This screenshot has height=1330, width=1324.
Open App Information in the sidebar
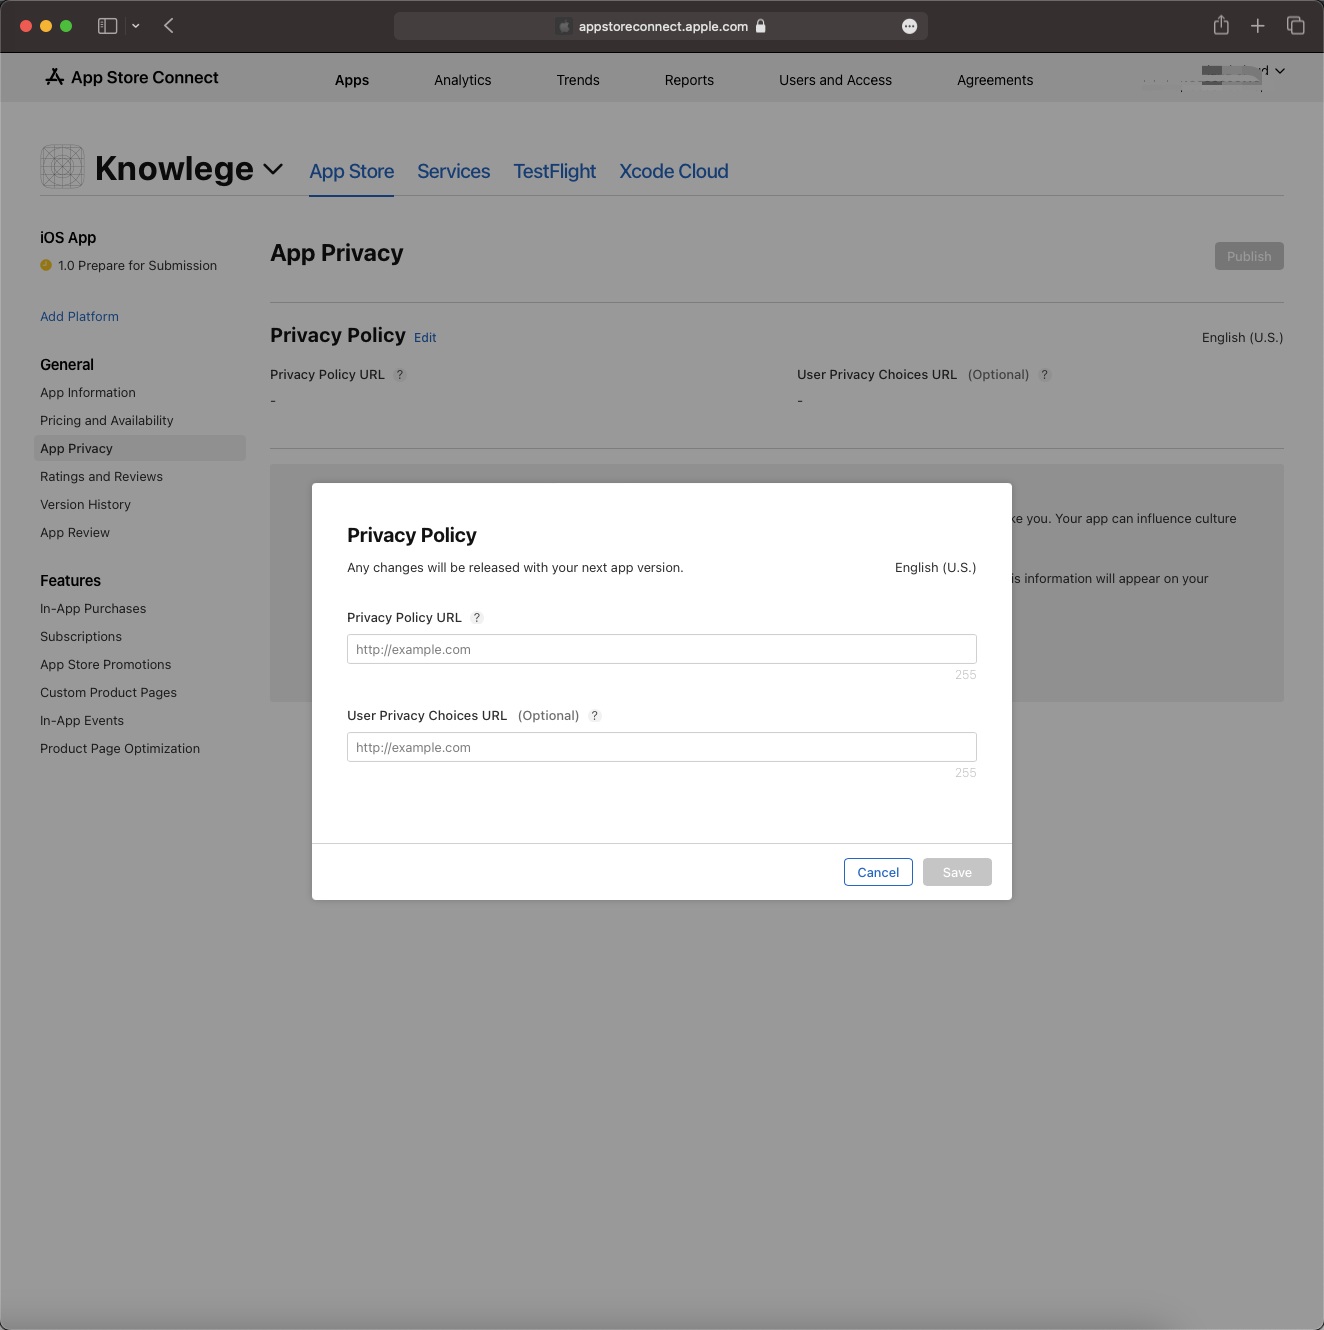pos(88,393)
